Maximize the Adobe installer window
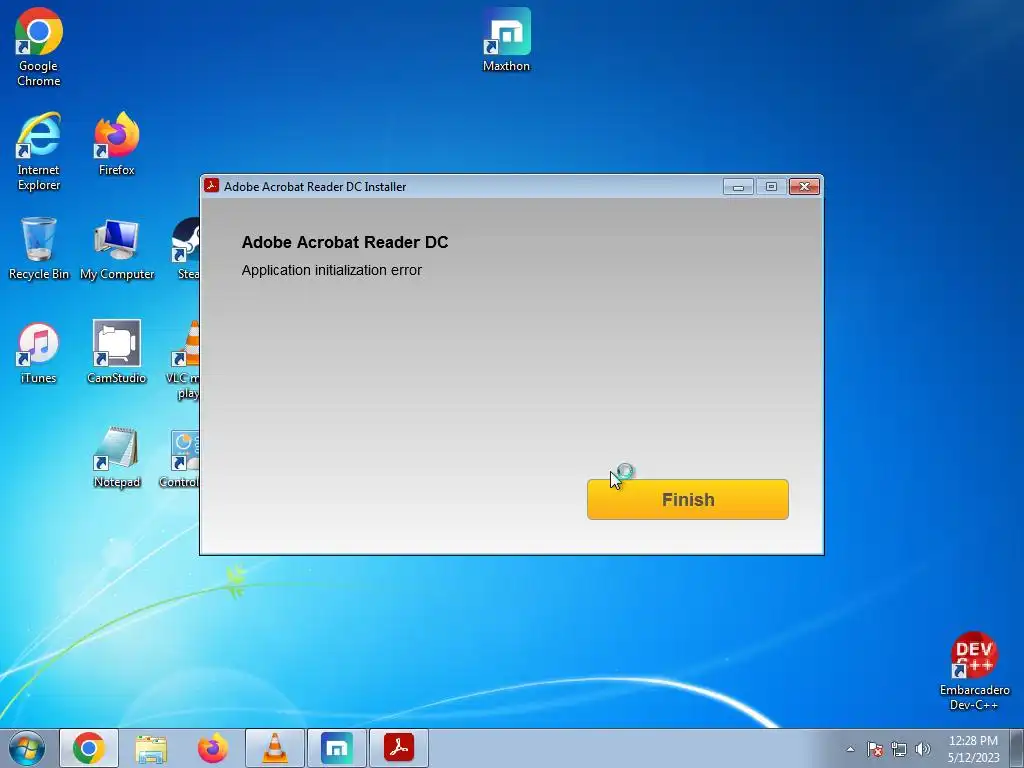Viewport: 1024px width, 768px height. point(771,187)
